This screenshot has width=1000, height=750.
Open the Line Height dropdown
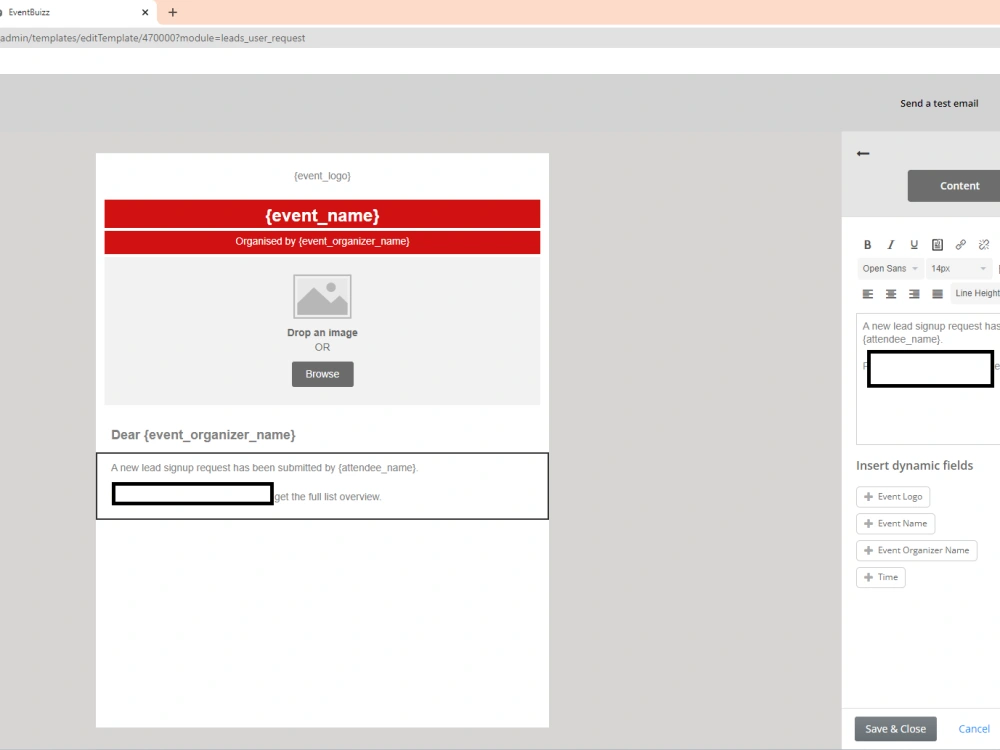click(x=976, y=293)
